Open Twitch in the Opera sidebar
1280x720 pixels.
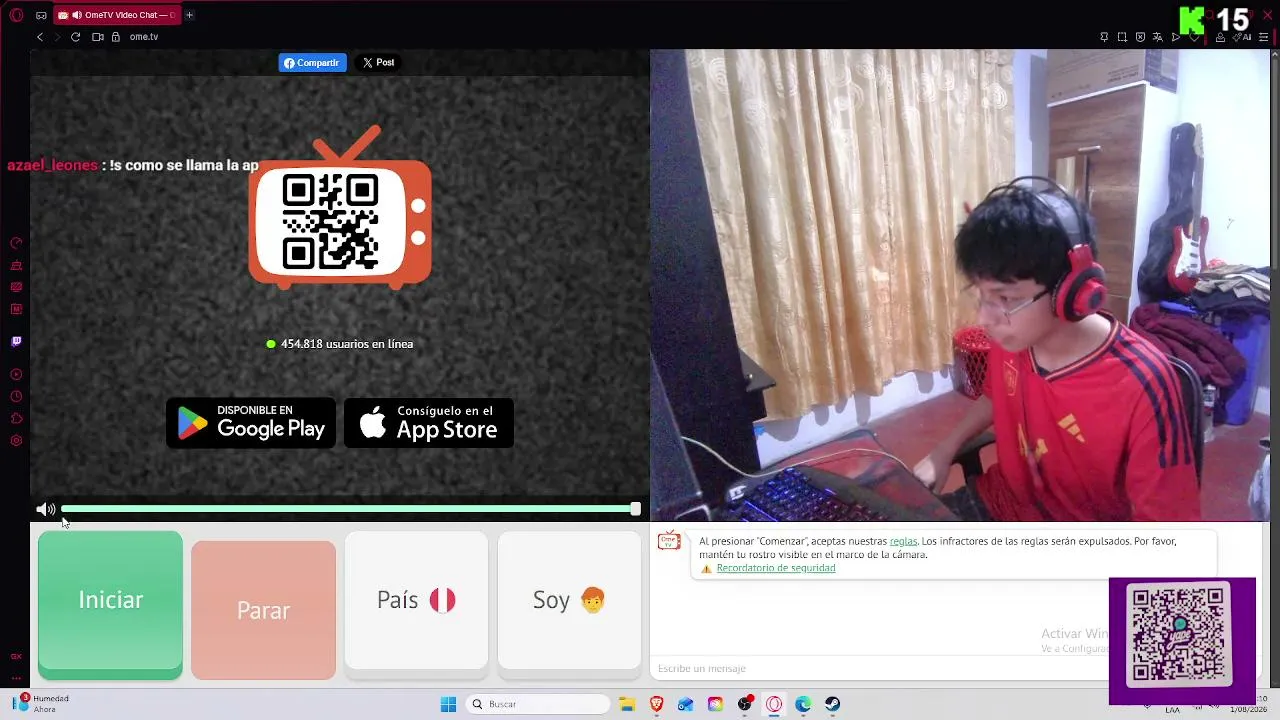[16, 342]
